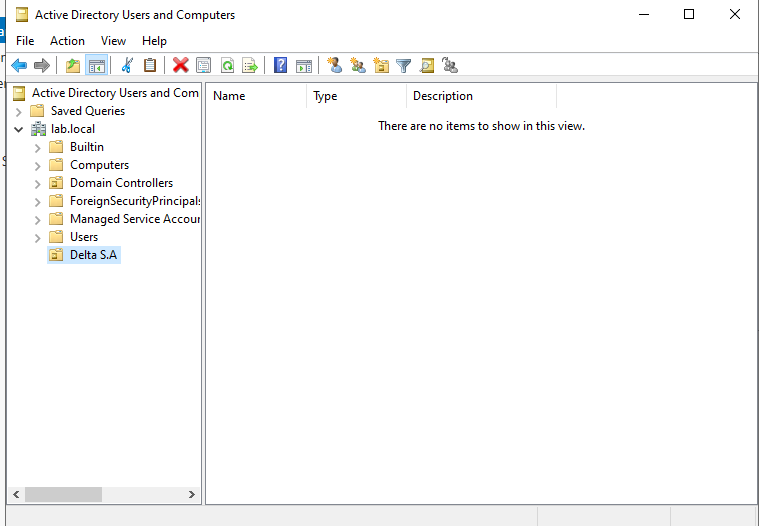Click the tree pane horizontal scrollbar right arrow
Viewport: 759px width, 526px height.
pos(193,494)
